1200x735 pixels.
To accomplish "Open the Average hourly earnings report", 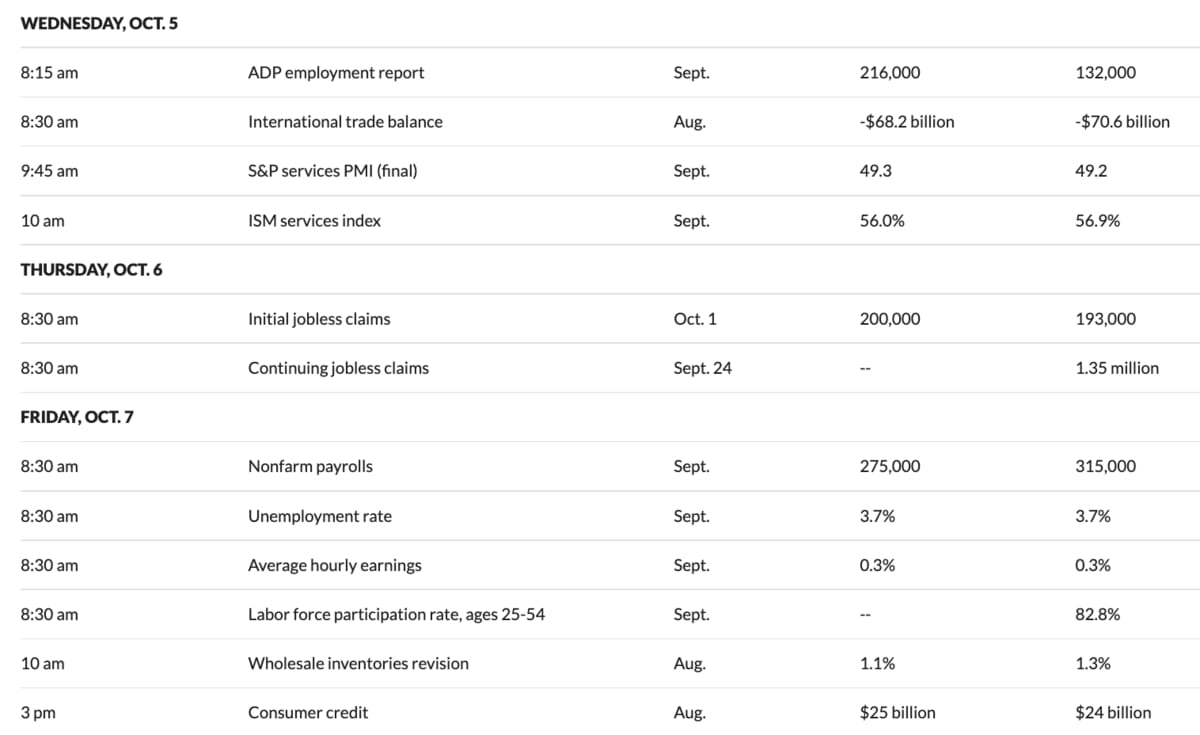I will point(335,565).
